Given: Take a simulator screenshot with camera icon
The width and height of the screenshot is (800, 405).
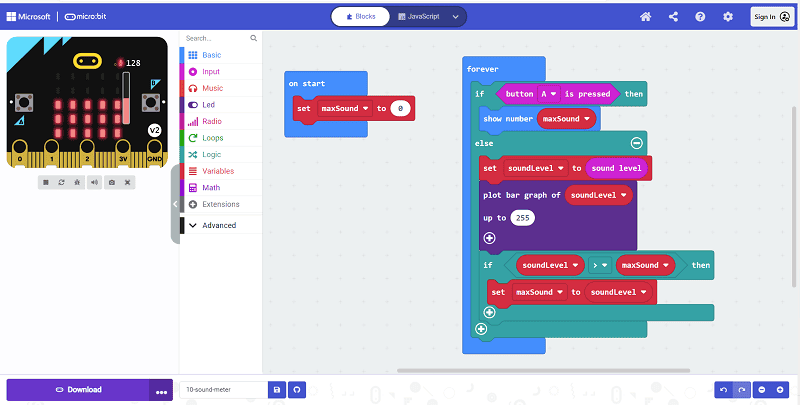Looking at the screenshot, I should point(112,182).
